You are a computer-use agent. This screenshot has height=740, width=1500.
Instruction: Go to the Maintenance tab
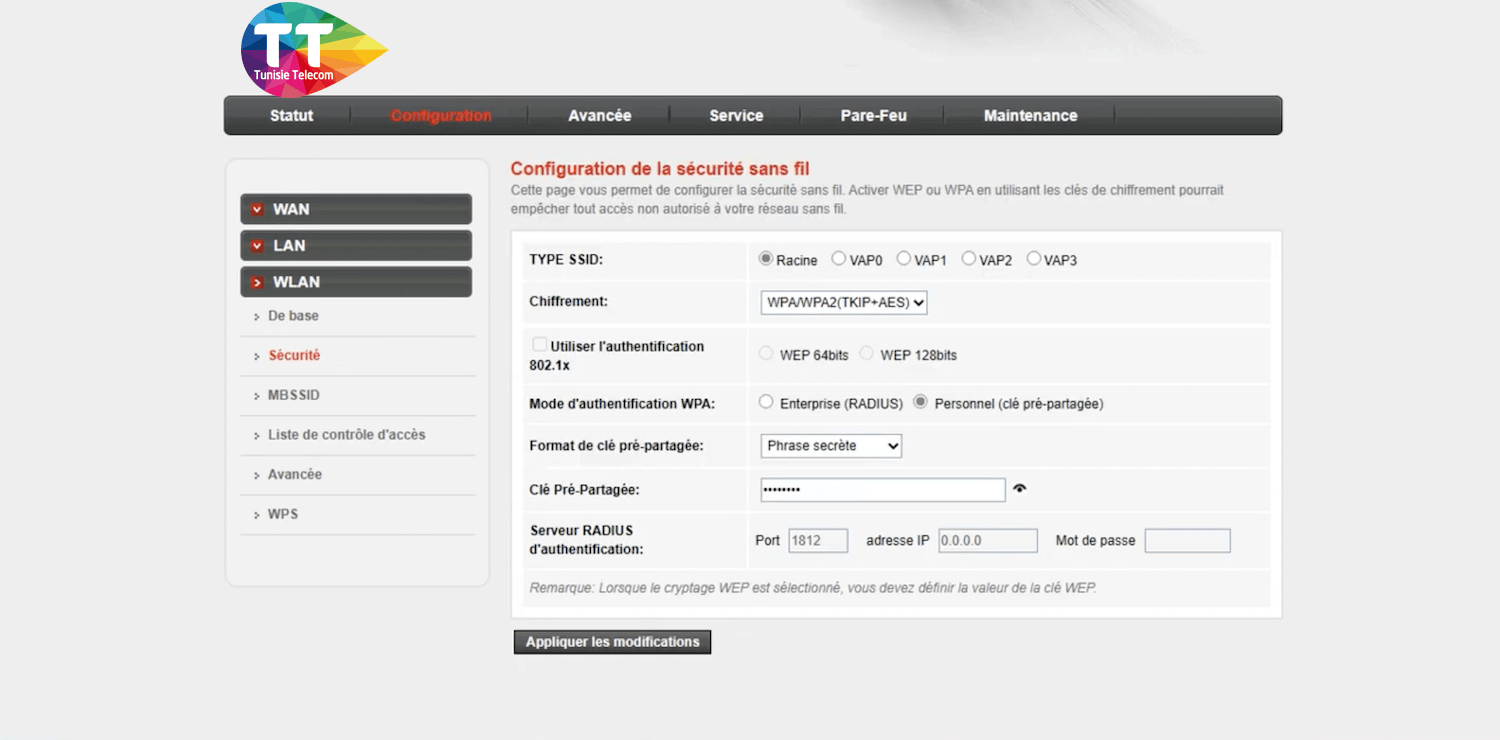[x=1030, y=116]
